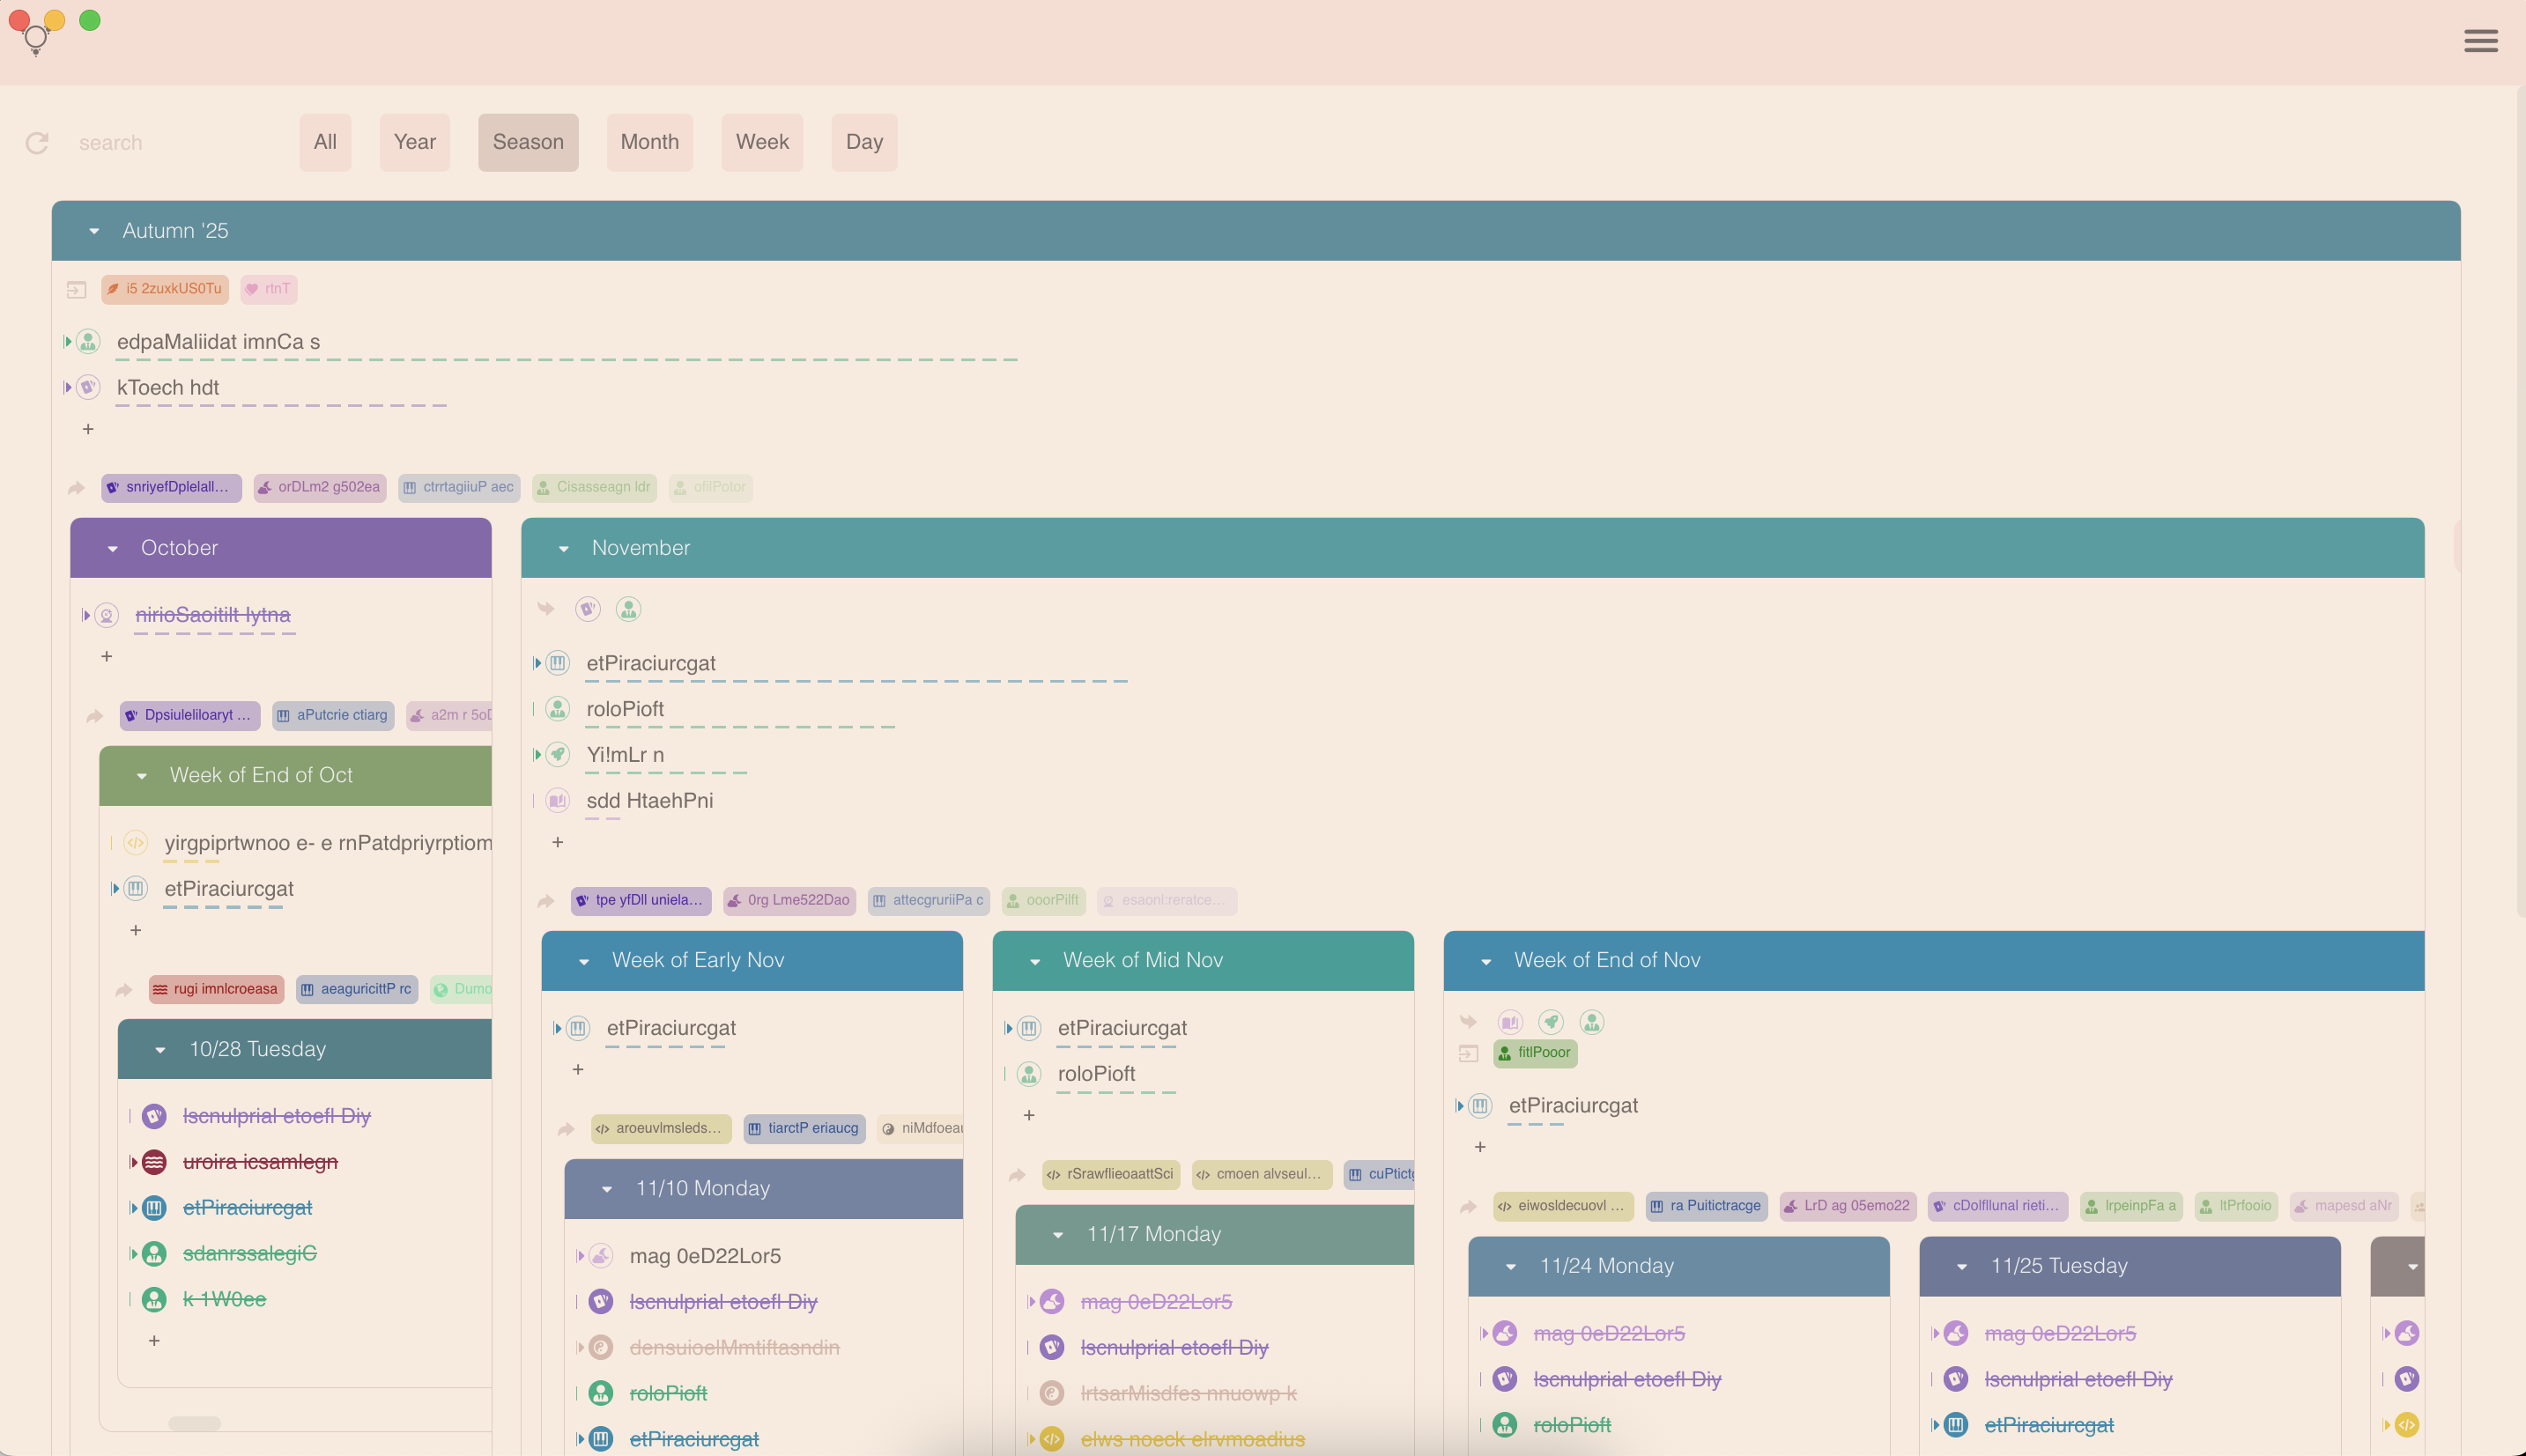Click the rugi imnlcroeasa red tag

[x=216, y=989]
